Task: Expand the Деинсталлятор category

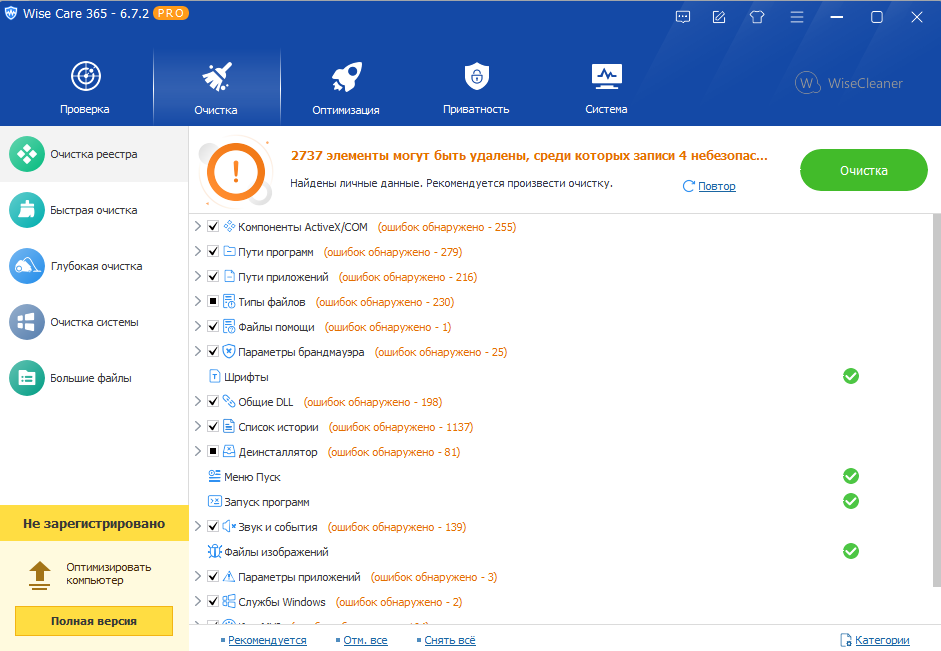Action: point(197,451)
